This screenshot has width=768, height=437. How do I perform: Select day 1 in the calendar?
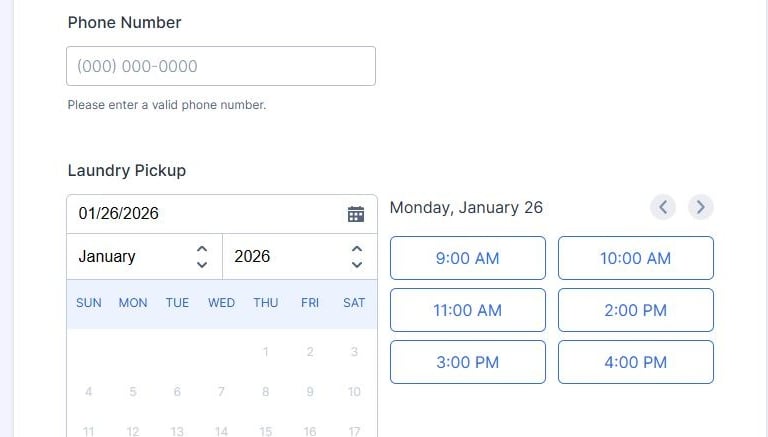[266, 352]
